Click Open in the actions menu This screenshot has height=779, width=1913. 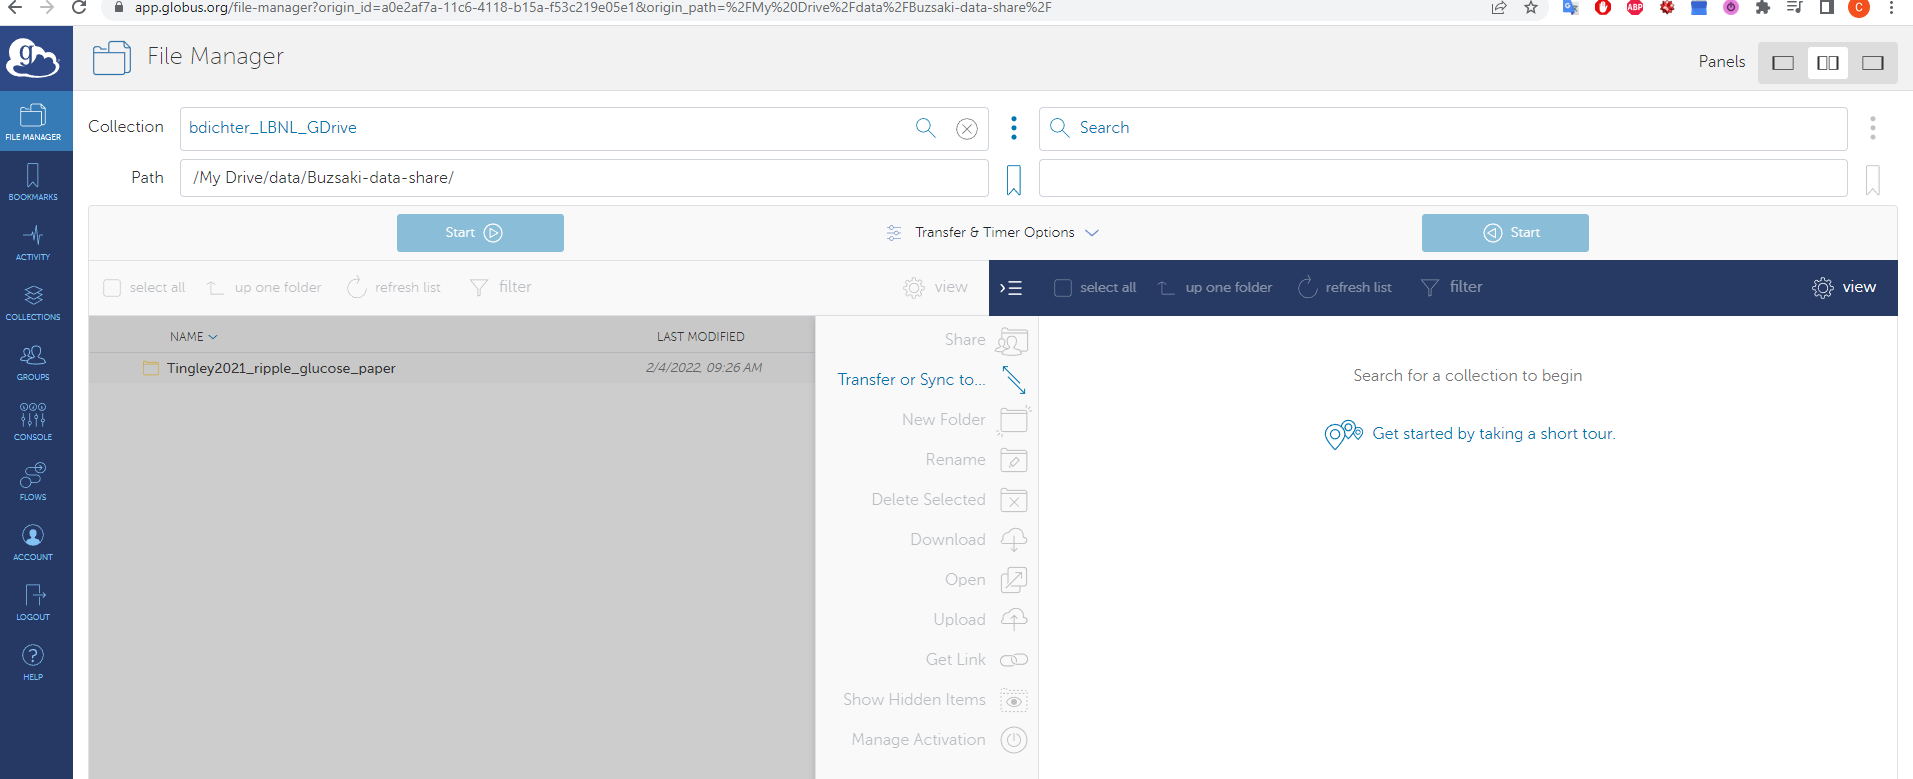(x=986, y=581)
